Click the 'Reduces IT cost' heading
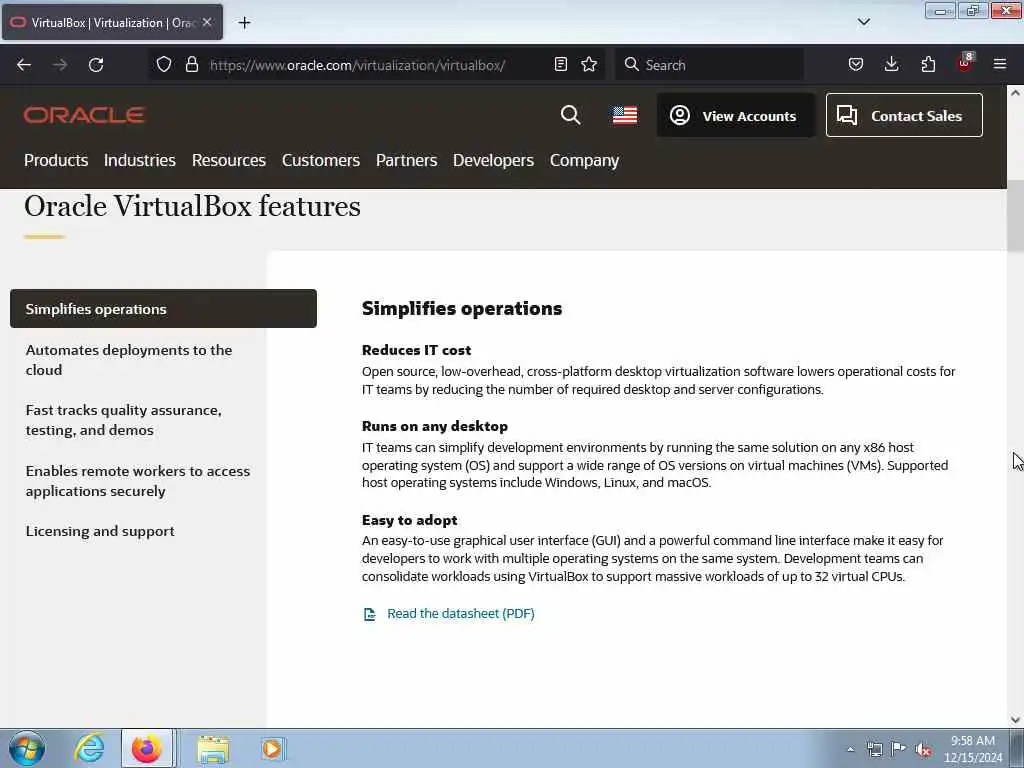The height and width of the screenshot is (768, 1024). click(x=417, y=350)
